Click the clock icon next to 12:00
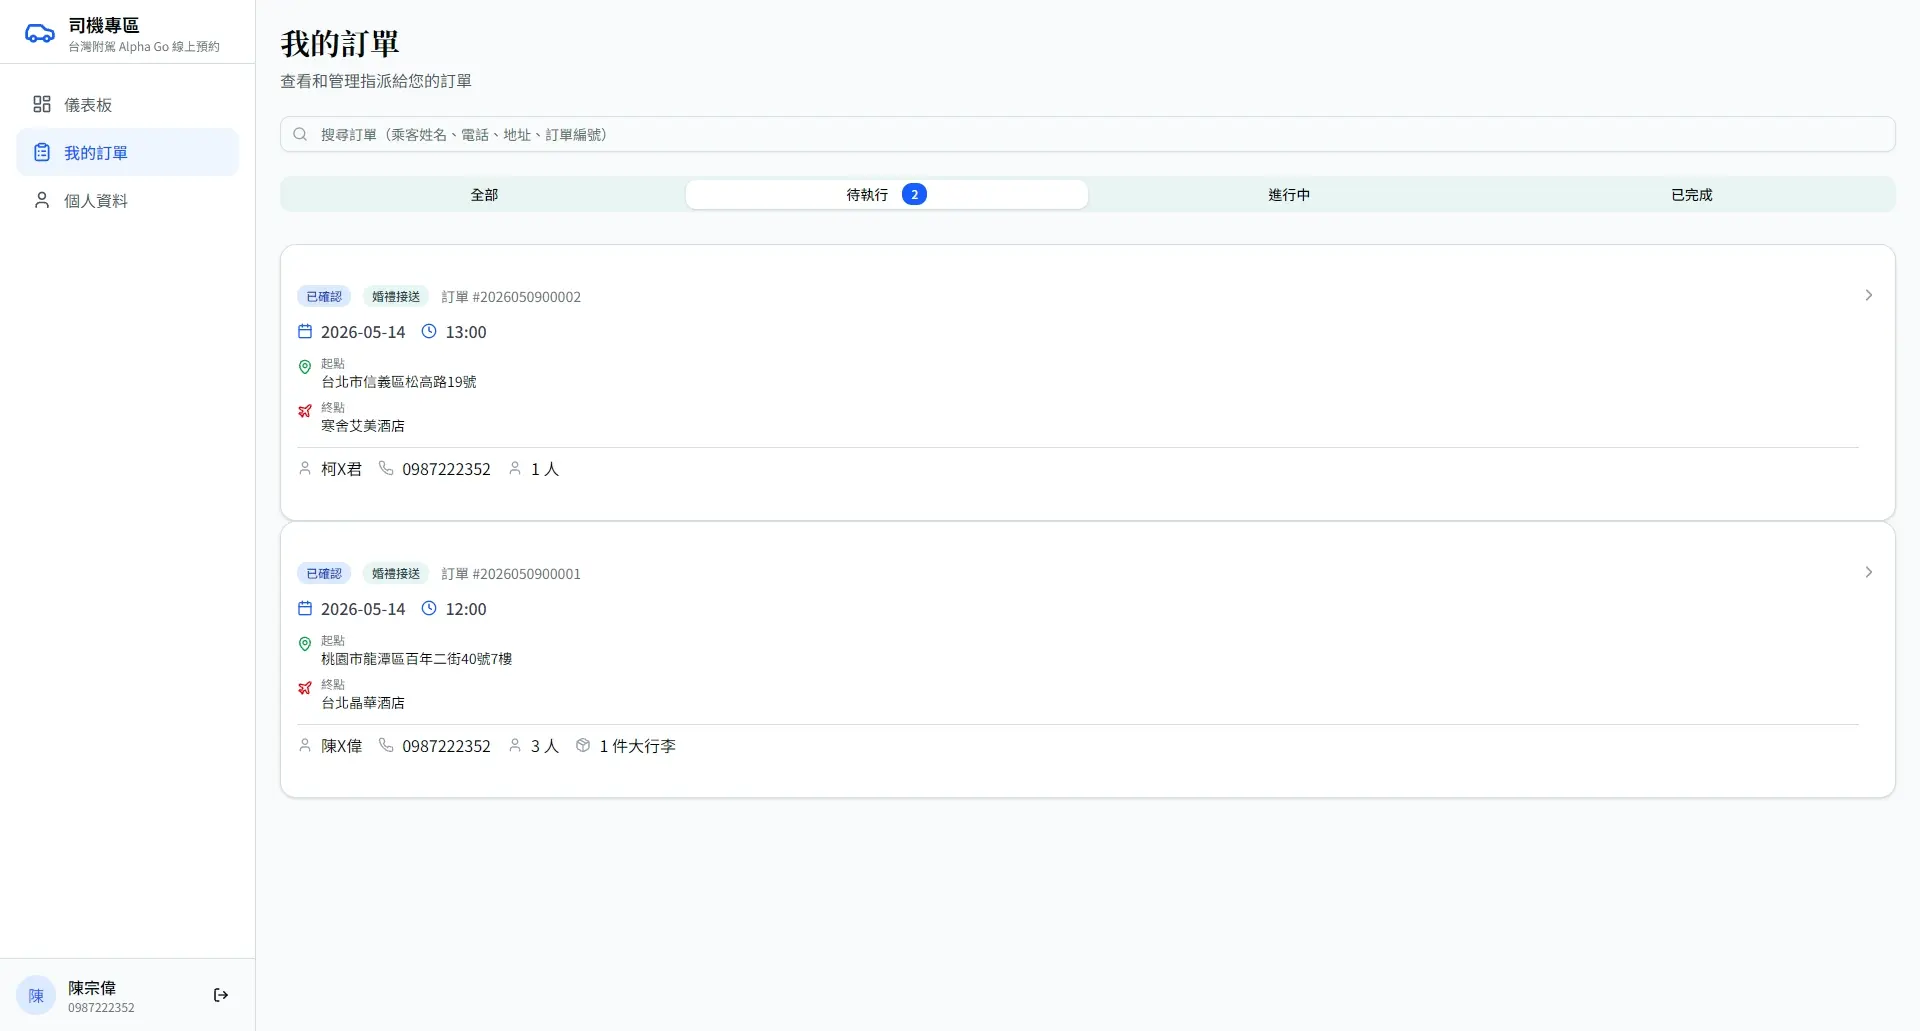 point(429,608)
